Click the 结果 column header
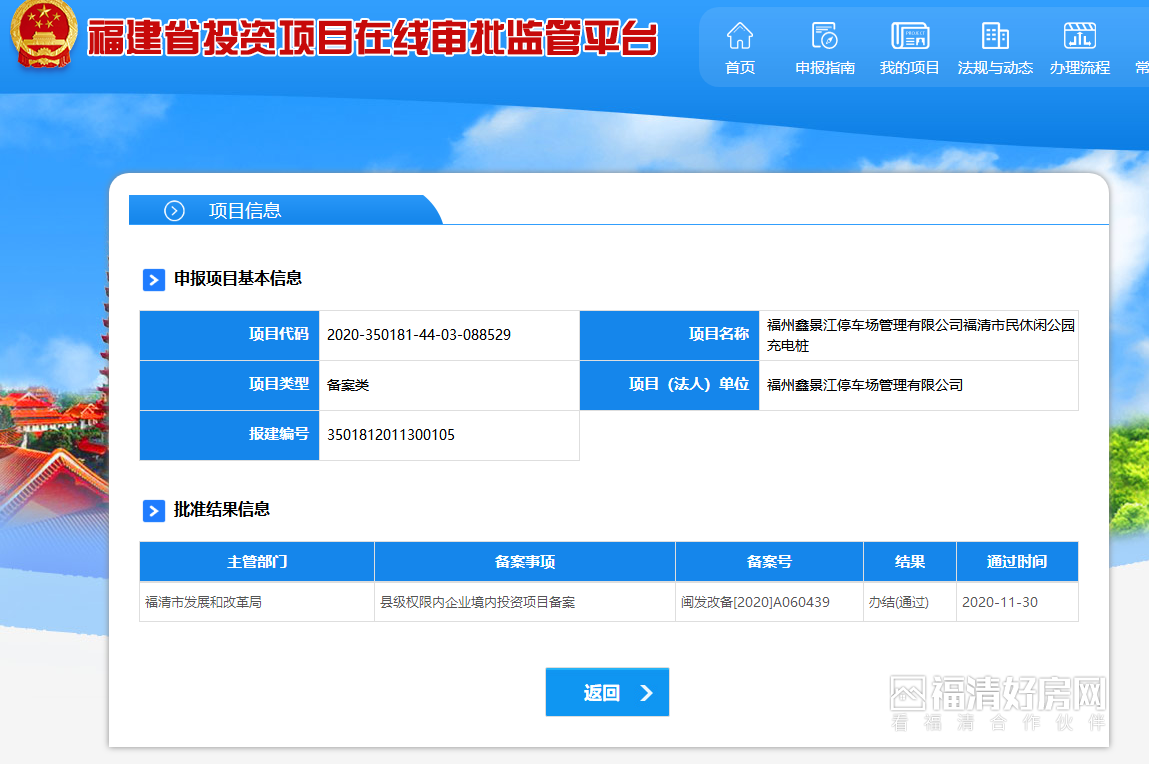Image resolution: width=1149 pixels, height=764 pixels. point(910,561)
